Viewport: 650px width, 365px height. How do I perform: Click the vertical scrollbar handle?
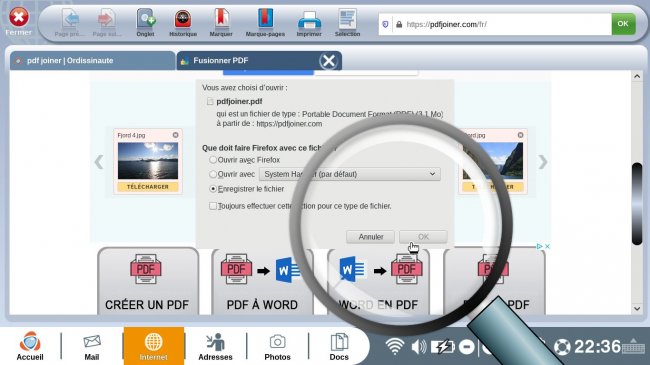637,203
